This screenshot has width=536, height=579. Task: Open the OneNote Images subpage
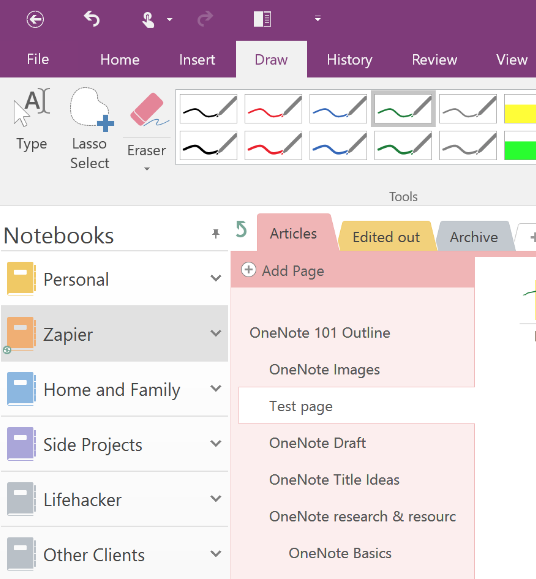(324, 370)
